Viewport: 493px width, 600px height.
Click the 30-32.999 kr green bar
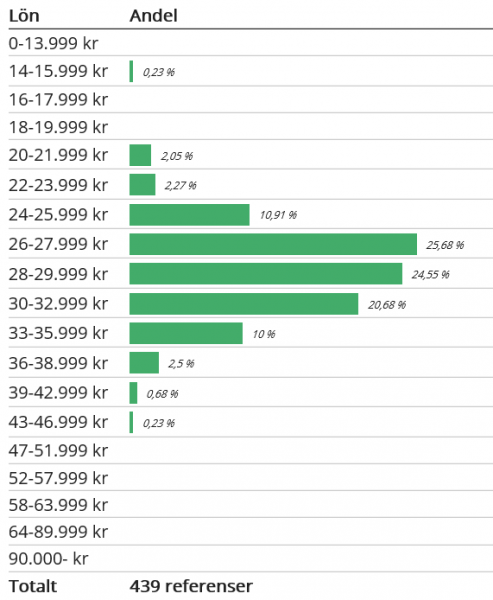coord(244,304)
